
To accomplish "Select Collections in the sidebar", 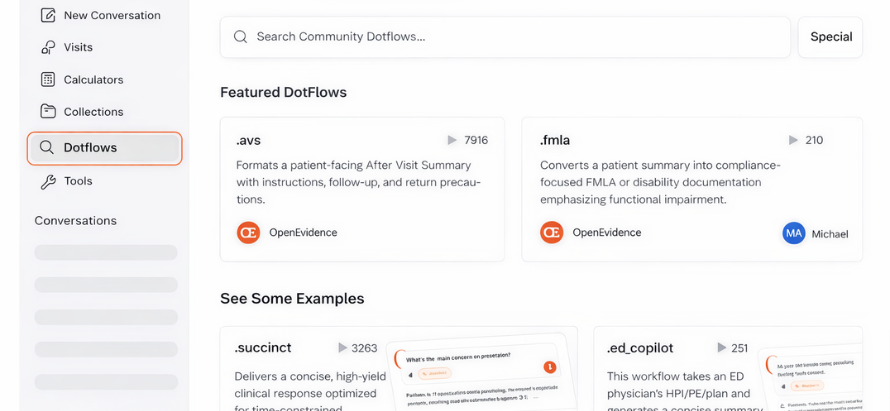I will (93, 111).
